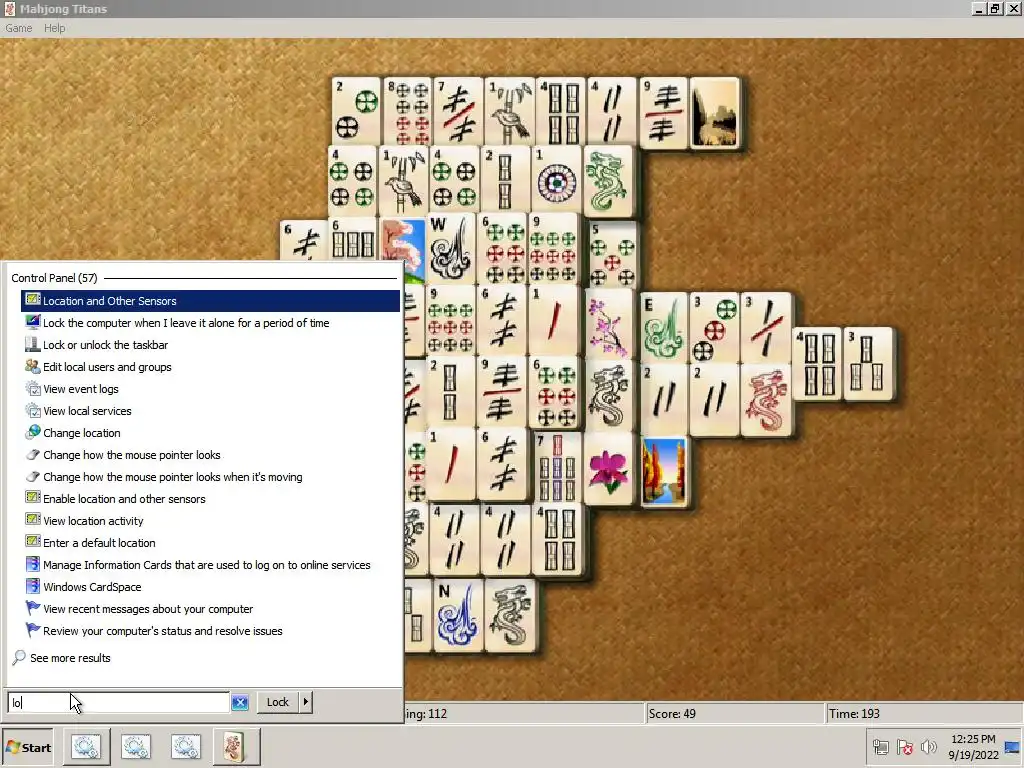Select the 3 bars tile at far right
The height and width of the screenshot is (768, 1024).
pyautogui.click(x=868, y=363)
